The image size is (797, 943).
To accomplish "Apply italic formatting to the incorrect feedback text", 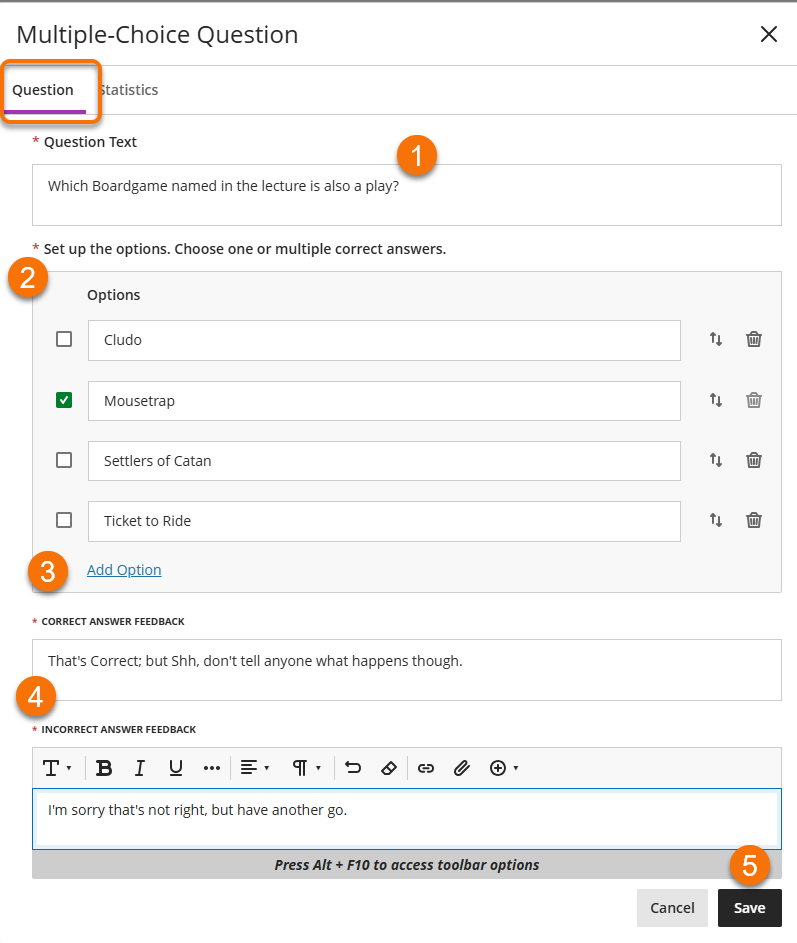I will coord(140,768).
